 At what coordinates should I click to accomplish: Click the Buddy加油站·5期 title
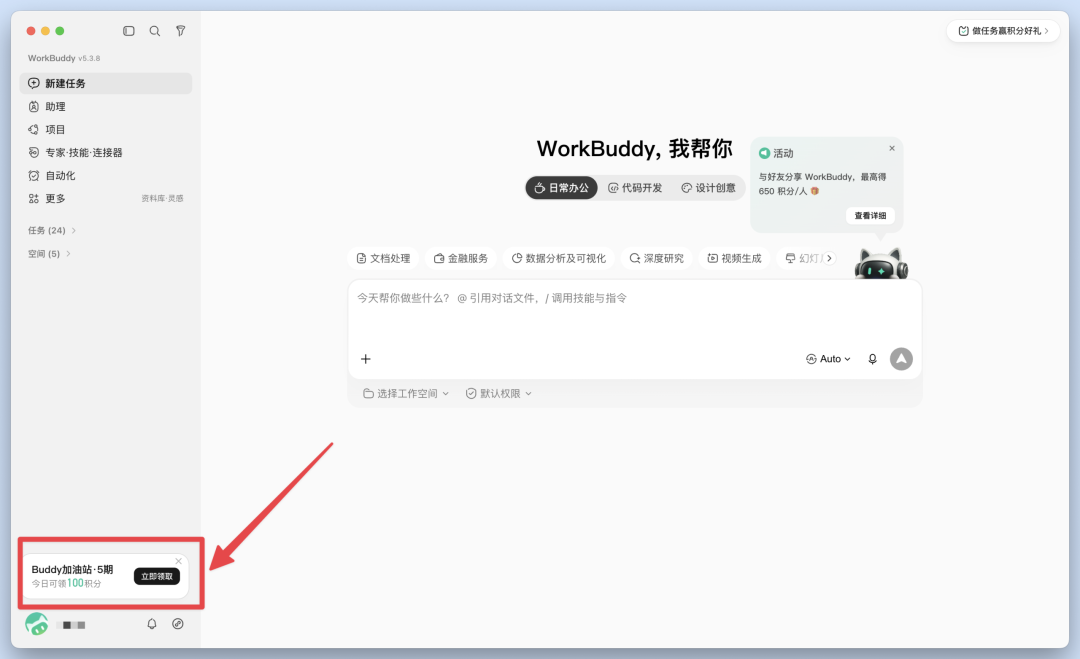(x=72, y=569)
